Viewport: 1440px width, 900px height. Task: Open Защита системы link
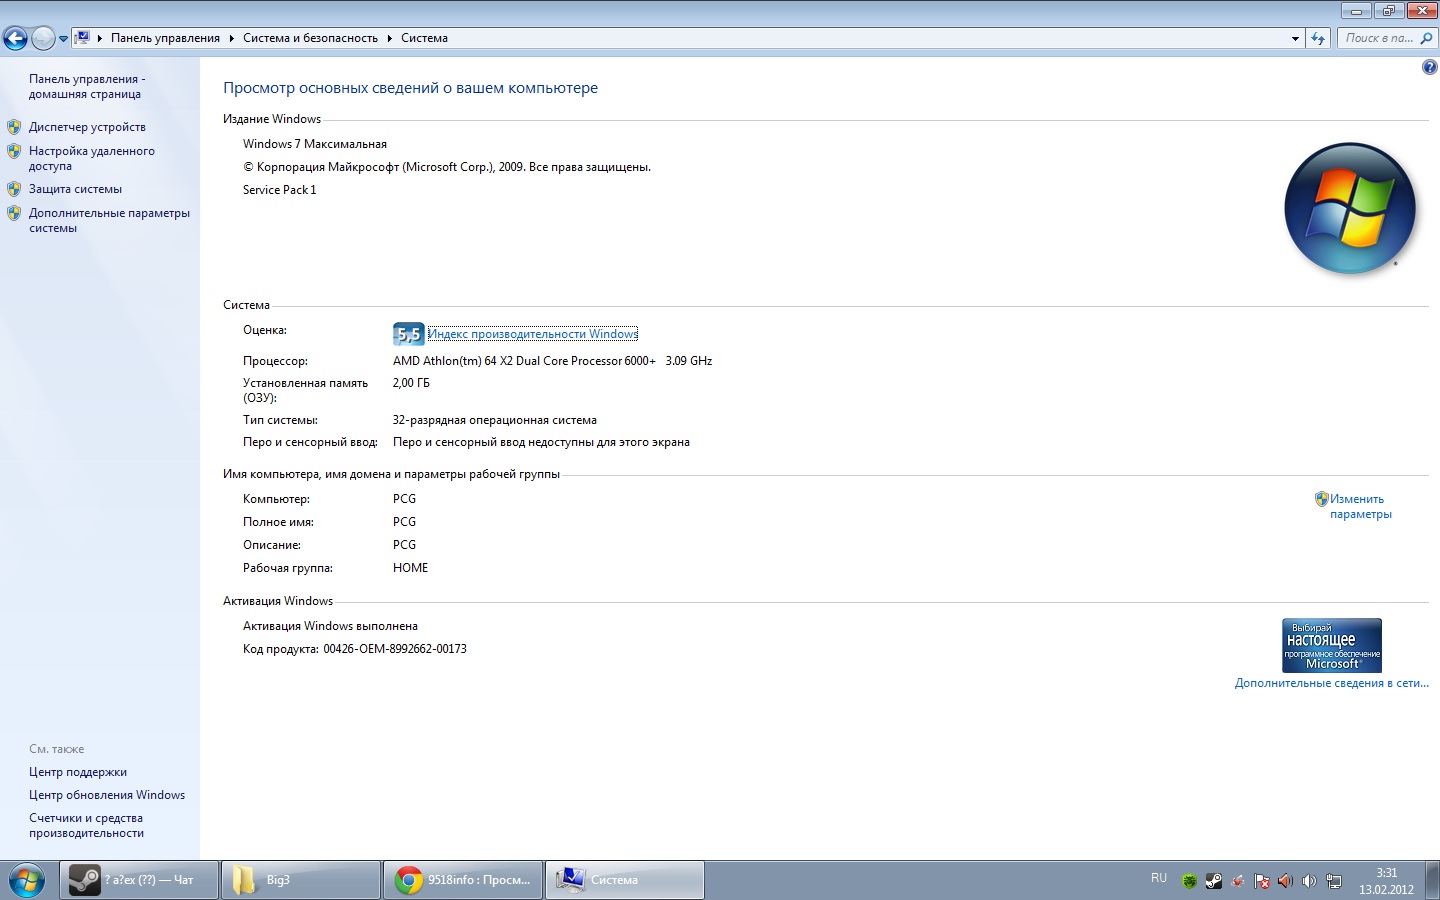(x=75, y=189)
